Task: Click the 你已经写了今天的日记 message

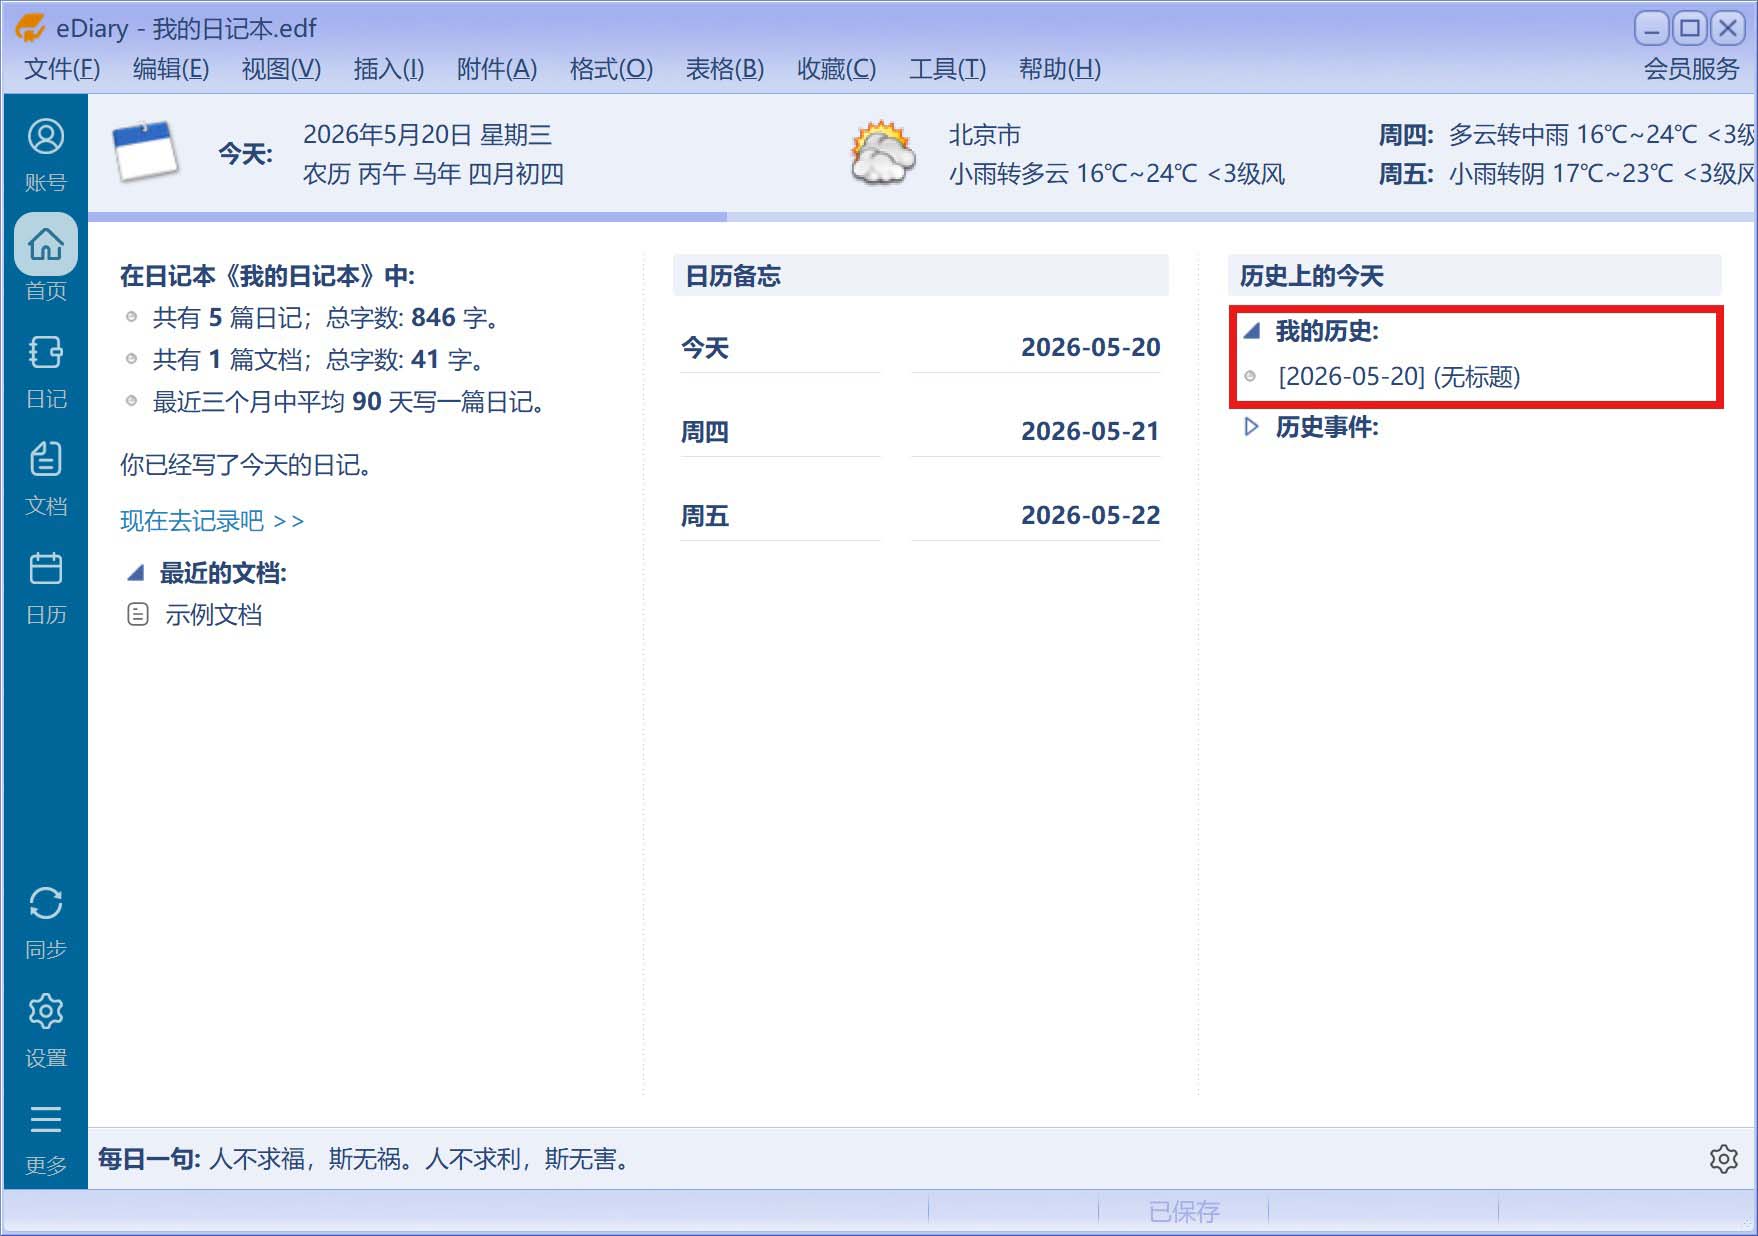Action: click(246, 465)
